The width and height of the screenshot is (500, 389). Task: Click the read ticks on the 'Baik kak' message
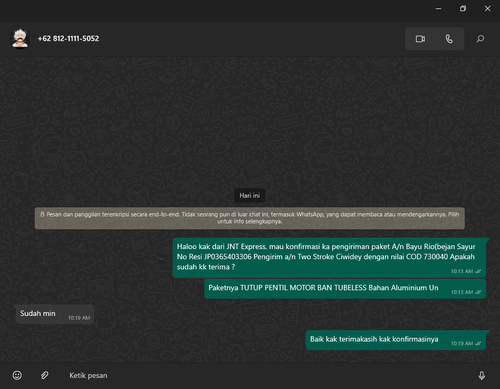click(478, 344)
